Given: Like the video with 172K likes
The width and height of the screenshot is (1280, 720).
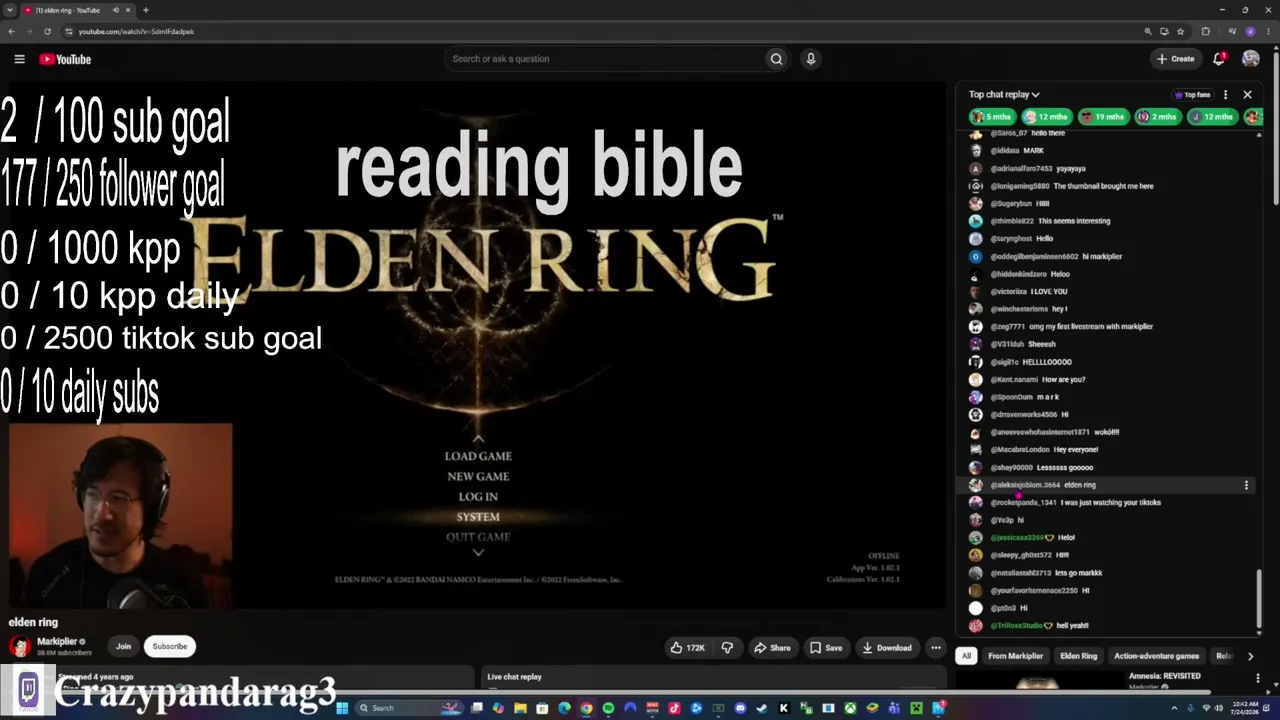Looking at the screenshot, I should [x=687, y=648].
